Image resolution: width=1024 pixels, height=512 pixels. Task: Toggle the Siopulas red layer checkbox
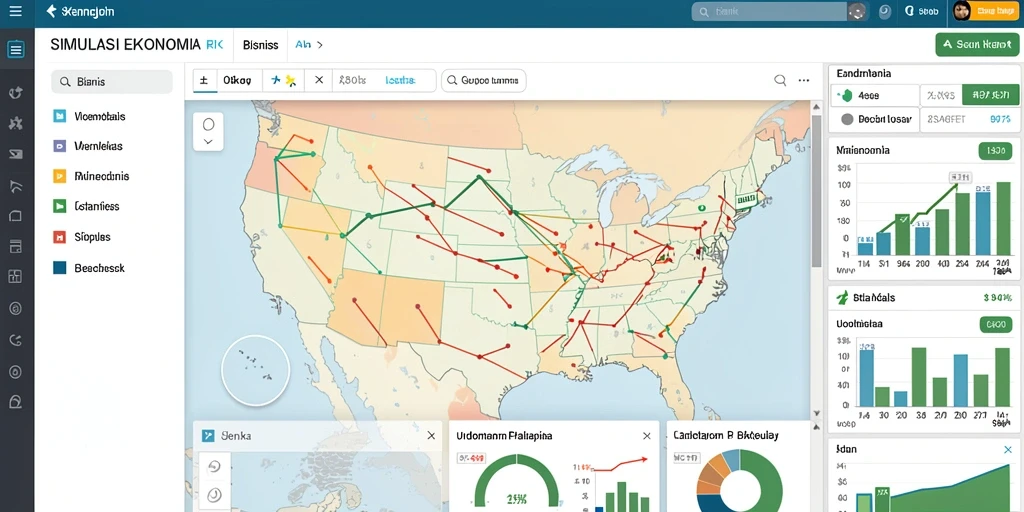click(x=59, y=237)
